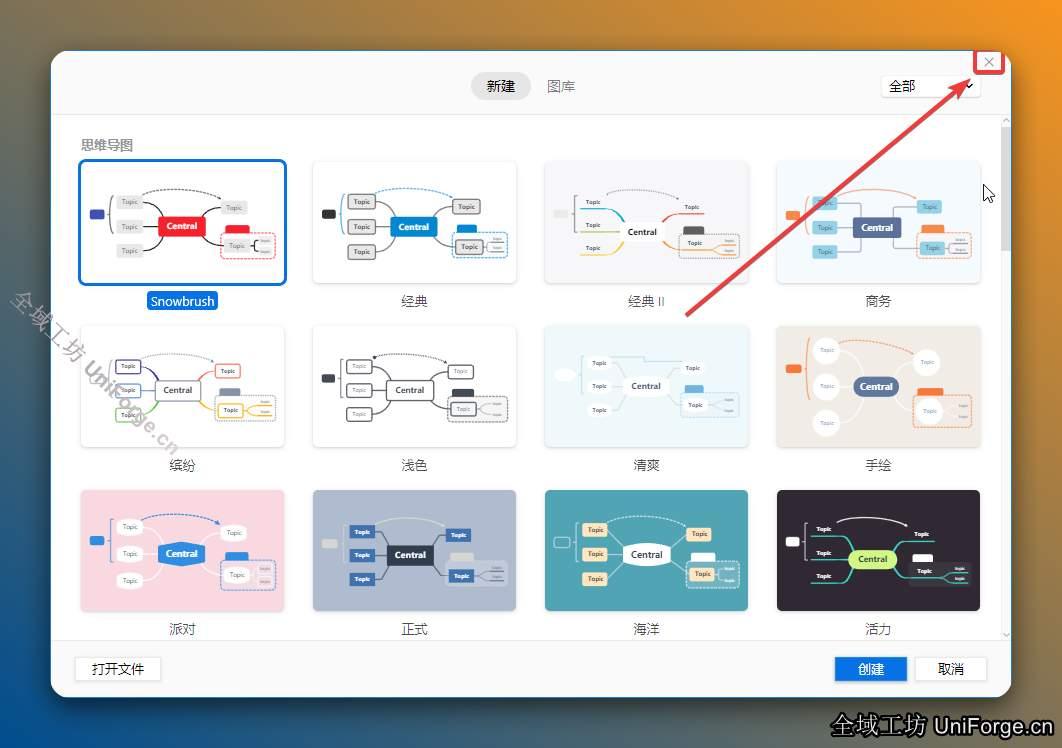Click the 活力 label text

878,629
